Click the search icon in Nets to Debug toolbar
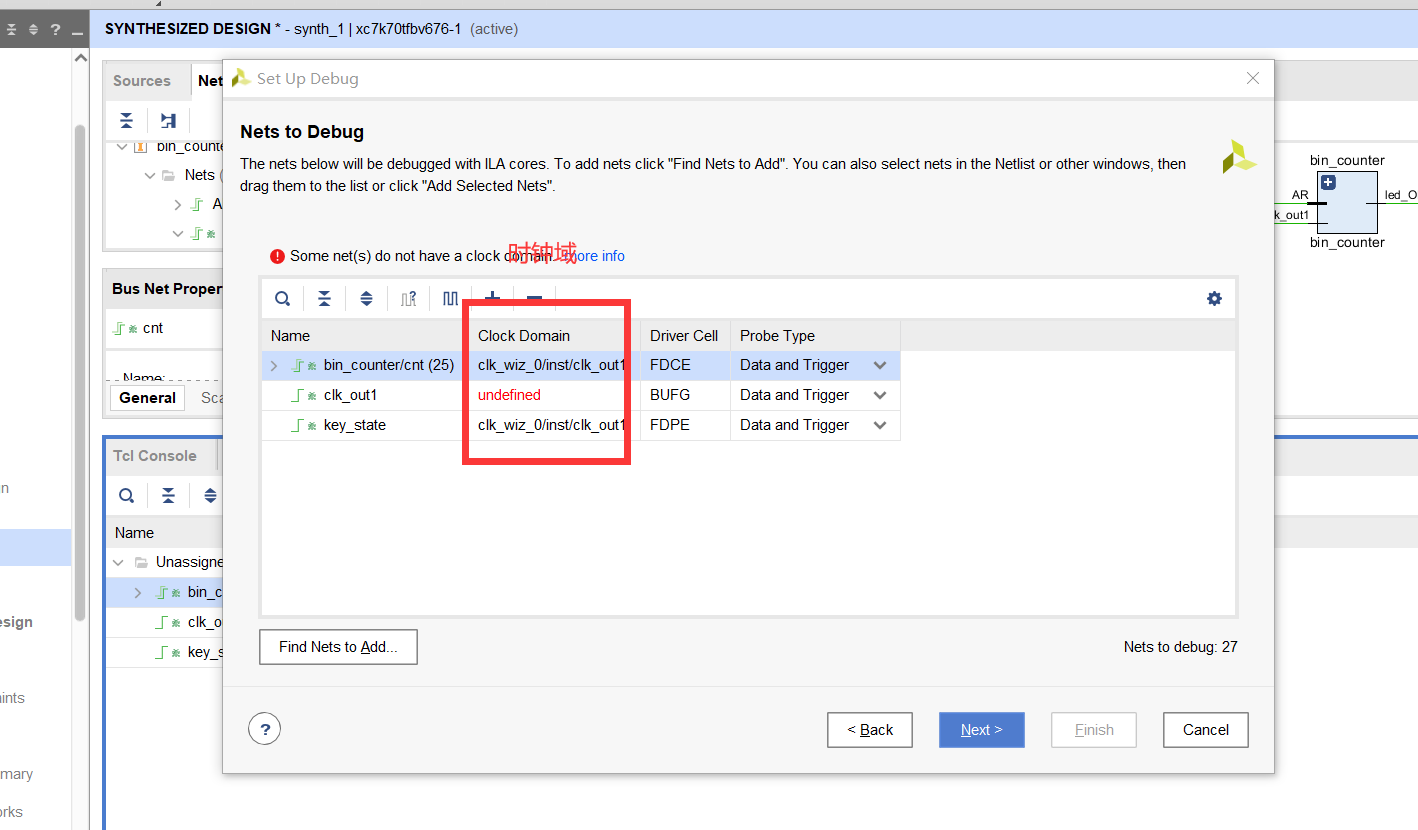This screenshot has width=1418, height=830. 283,299
